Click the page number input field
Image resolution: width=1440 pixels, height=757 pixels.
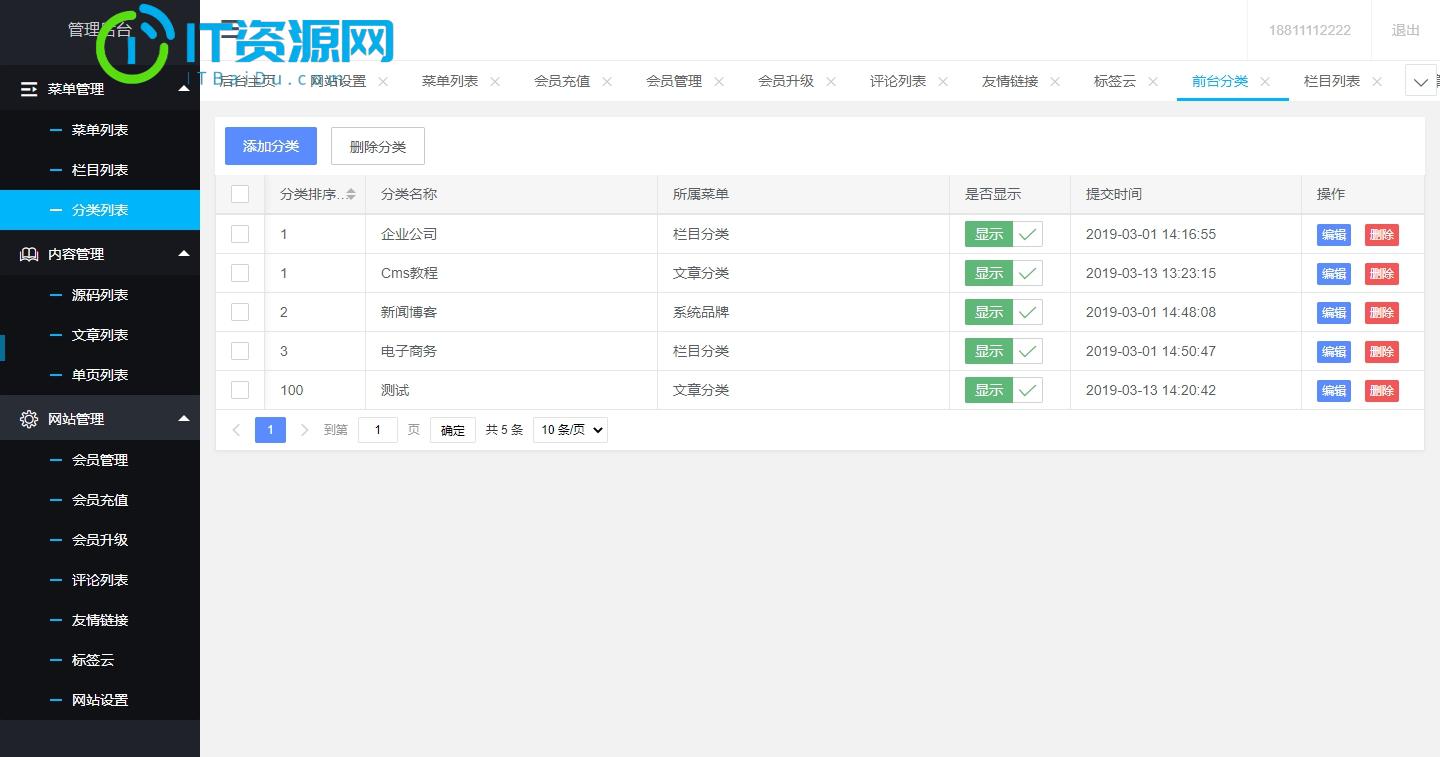(x=378, y=430)
